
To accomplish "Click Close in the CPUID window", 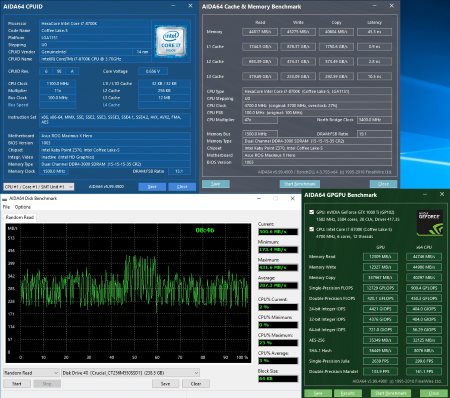I will 182,187.
